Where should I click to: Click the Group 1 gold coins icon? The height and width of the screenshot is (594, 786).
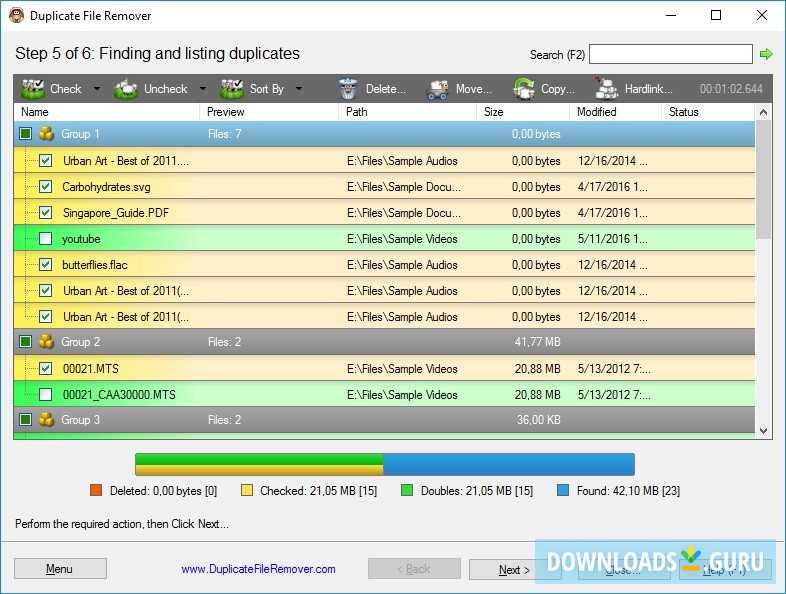tap(46, 133)
